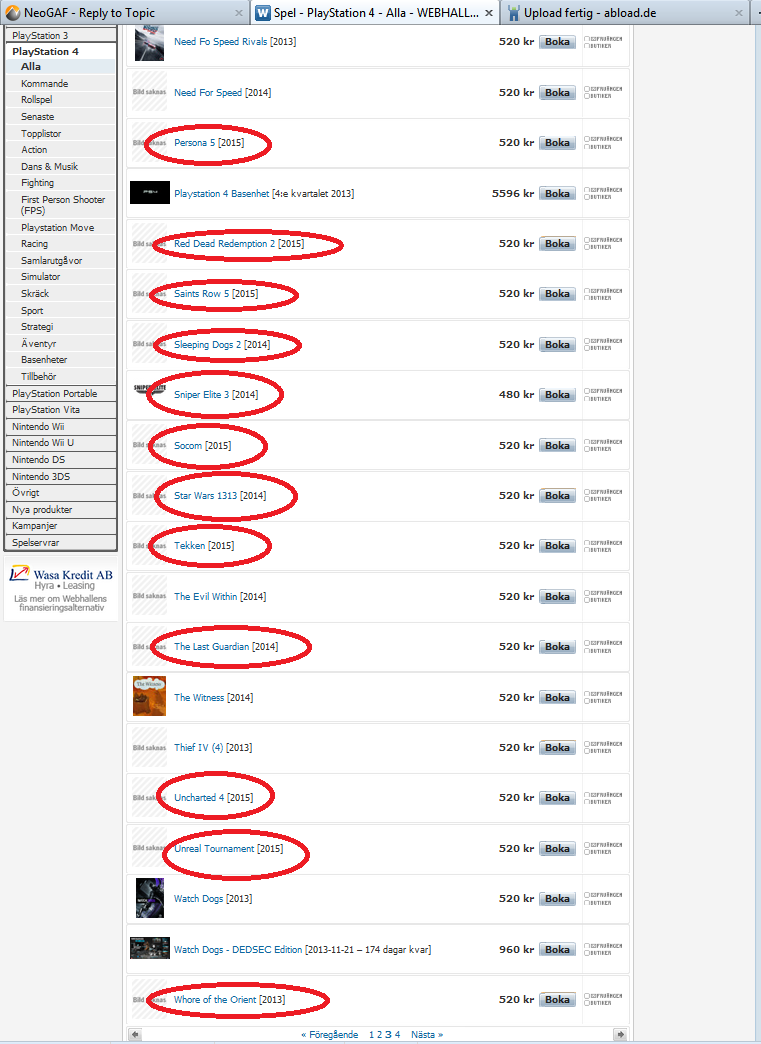Open the Racing subcategory
The width and height of the screenshot is (761, 1044).
click(x=35, y=244)
